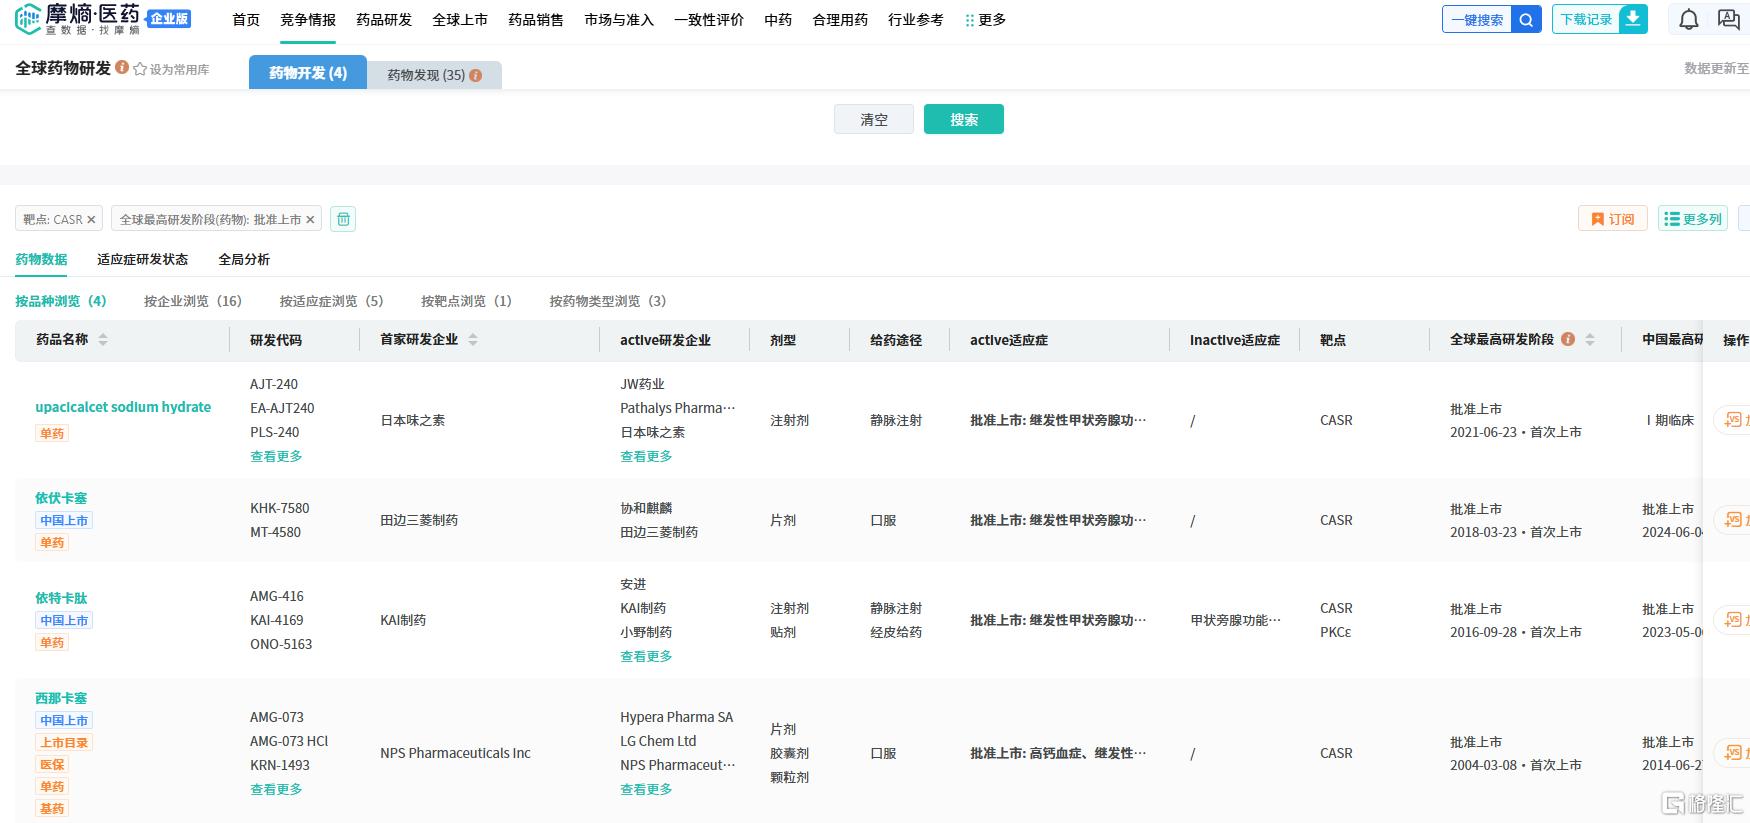1750x823 pixels.
Task: Open the 竞争情报 menu
Action: (308, 20)
